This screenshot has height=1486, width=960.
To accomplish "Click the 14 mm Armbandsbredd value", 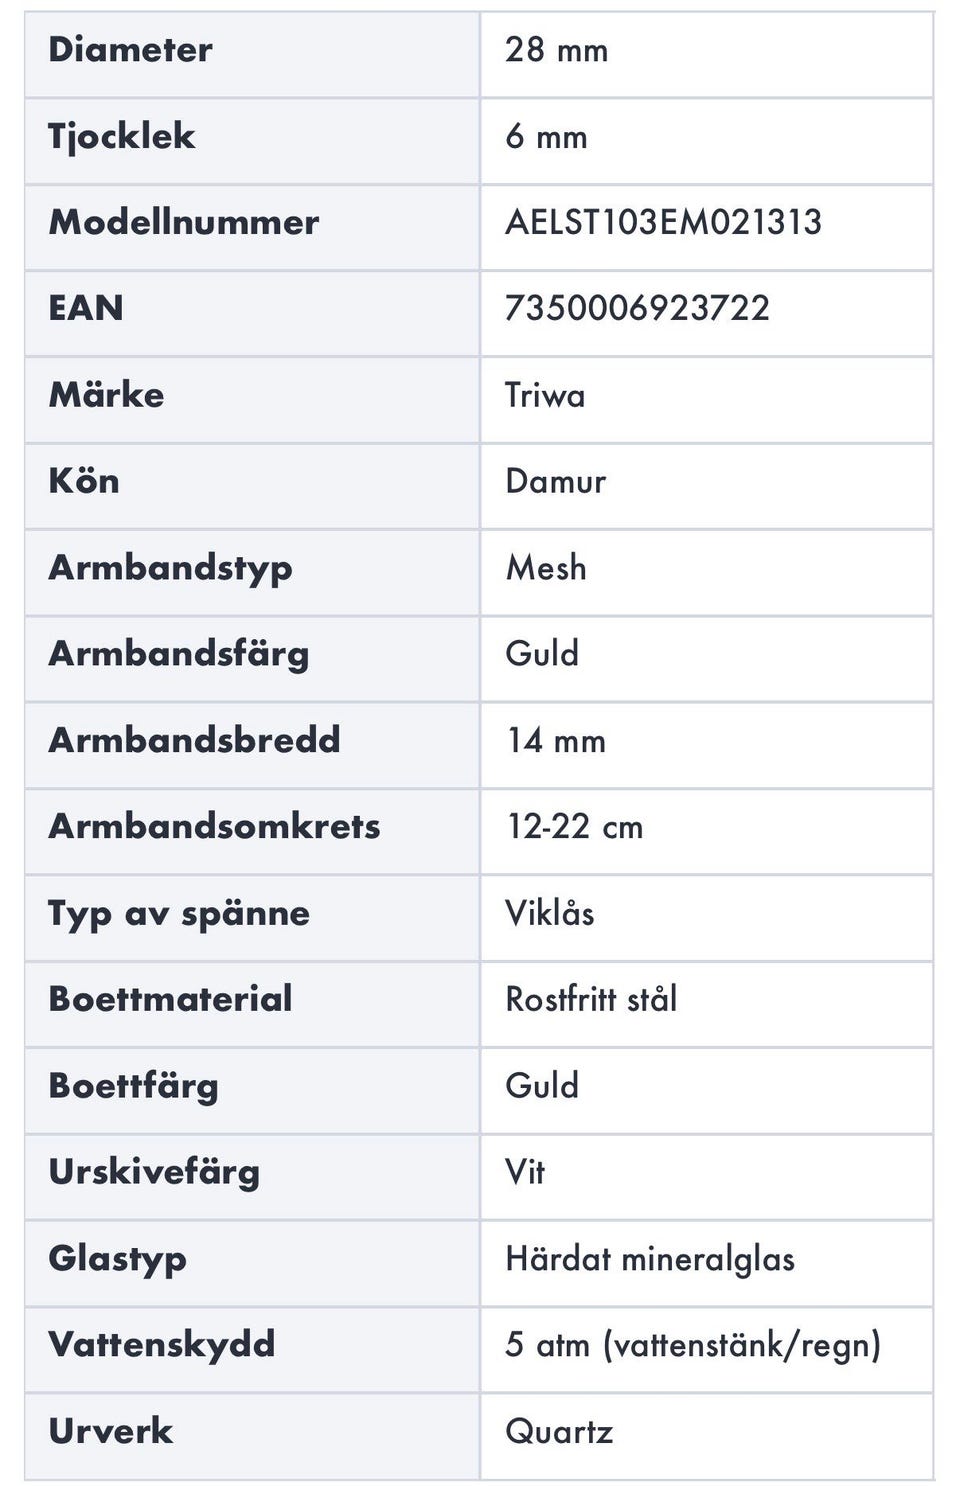I will coord(555,741).
